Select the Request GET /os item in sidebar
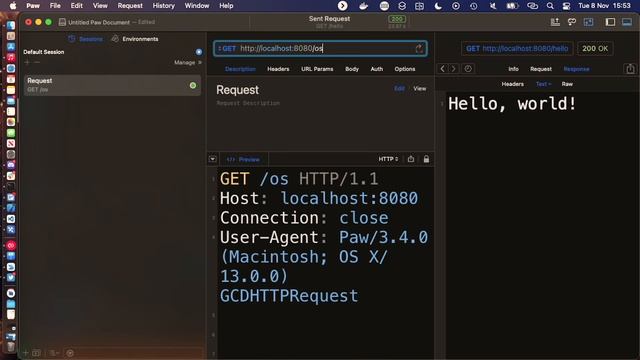Viewport: 640px width, 360px height. tap(112, 85)
